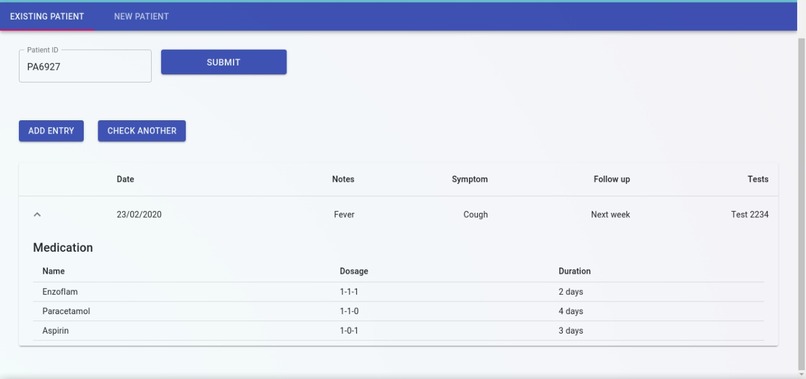The width and height of the screenshot is (806, 379).
Task: Select the Enzoflam medication row name
Action: pos(60,292)
